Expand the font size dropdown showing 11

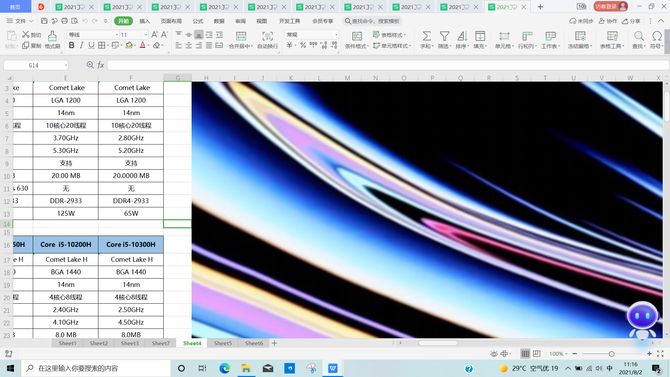click(146, 35)
